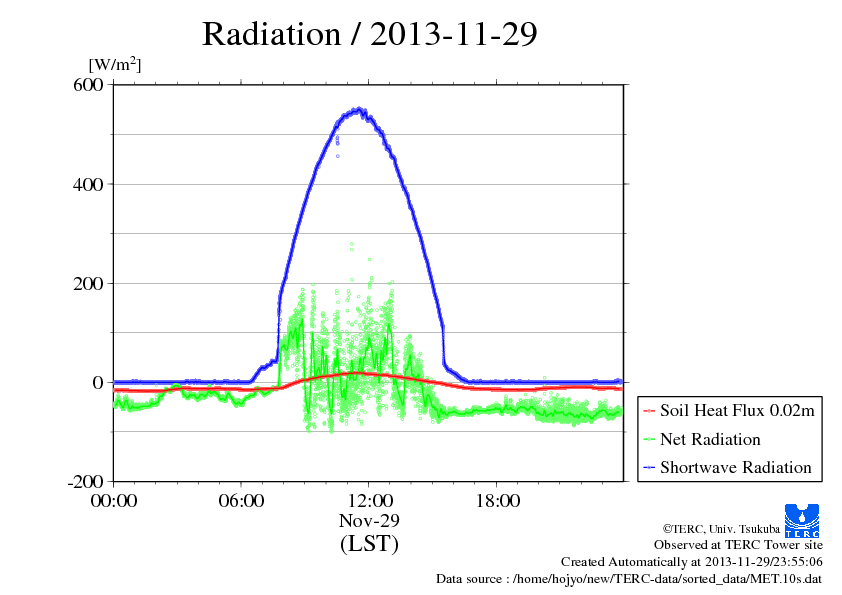842x595 pixels.
Task: Click the '[W/m2]' unit label
Action: click(114, 64)
